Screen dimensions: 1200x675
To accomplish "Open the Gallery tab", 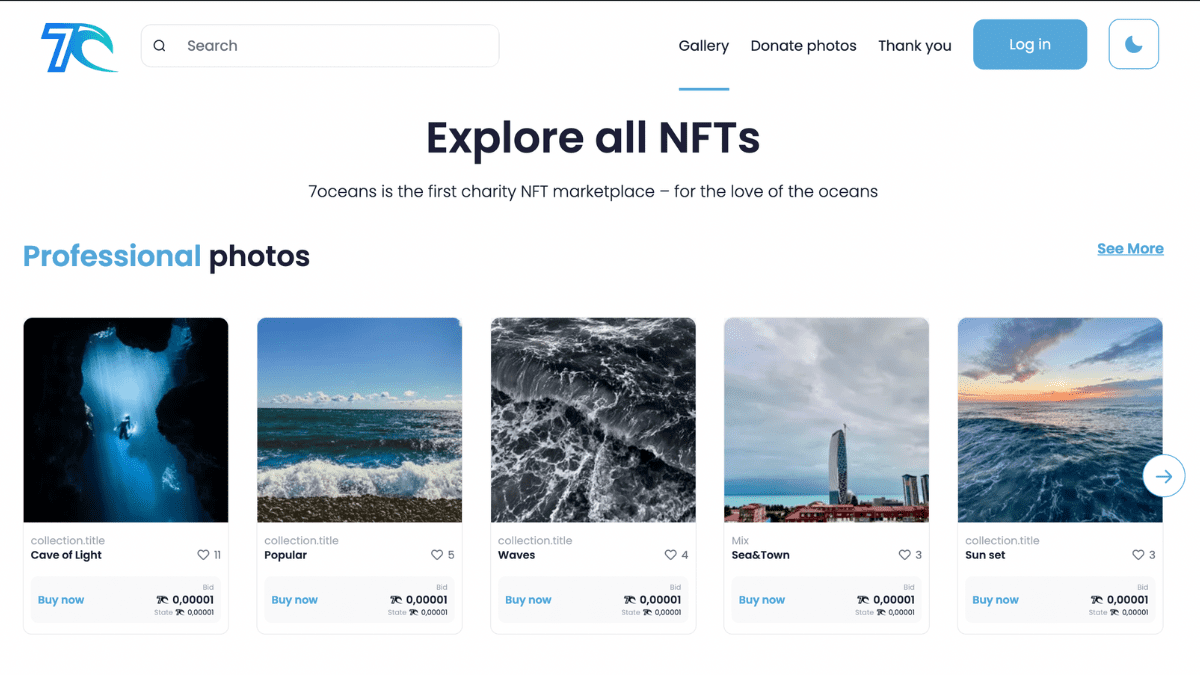I will (x=703, y=46).
